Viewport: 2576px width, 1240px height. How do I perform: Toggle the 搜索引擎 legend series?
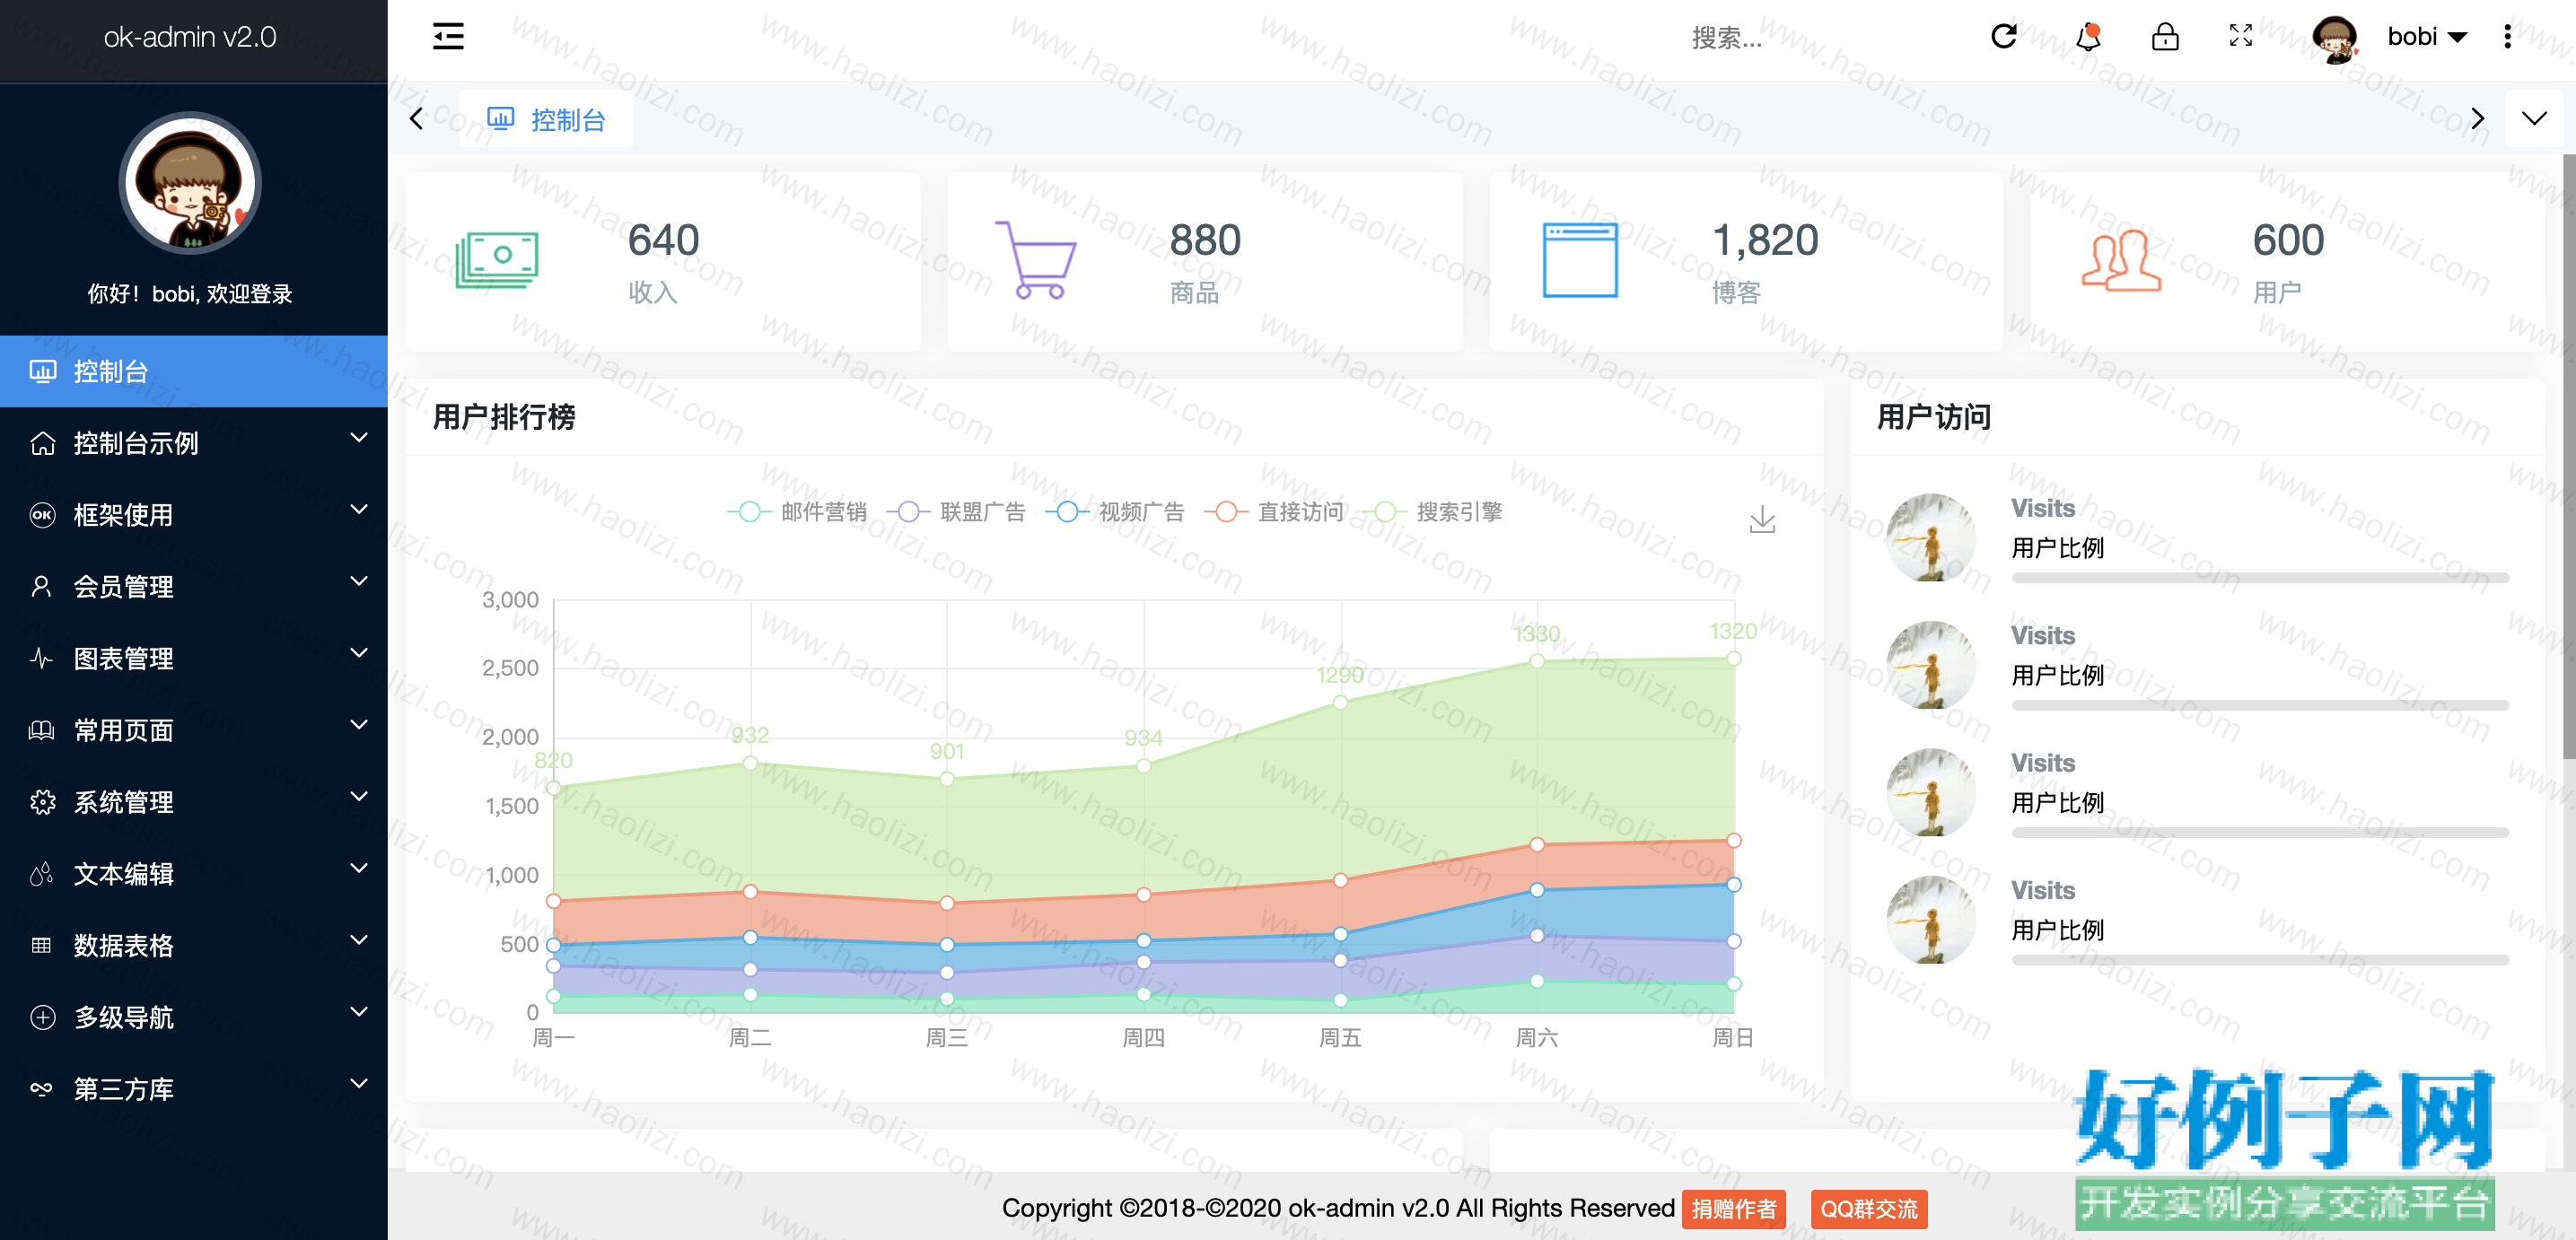[1433, 512]
